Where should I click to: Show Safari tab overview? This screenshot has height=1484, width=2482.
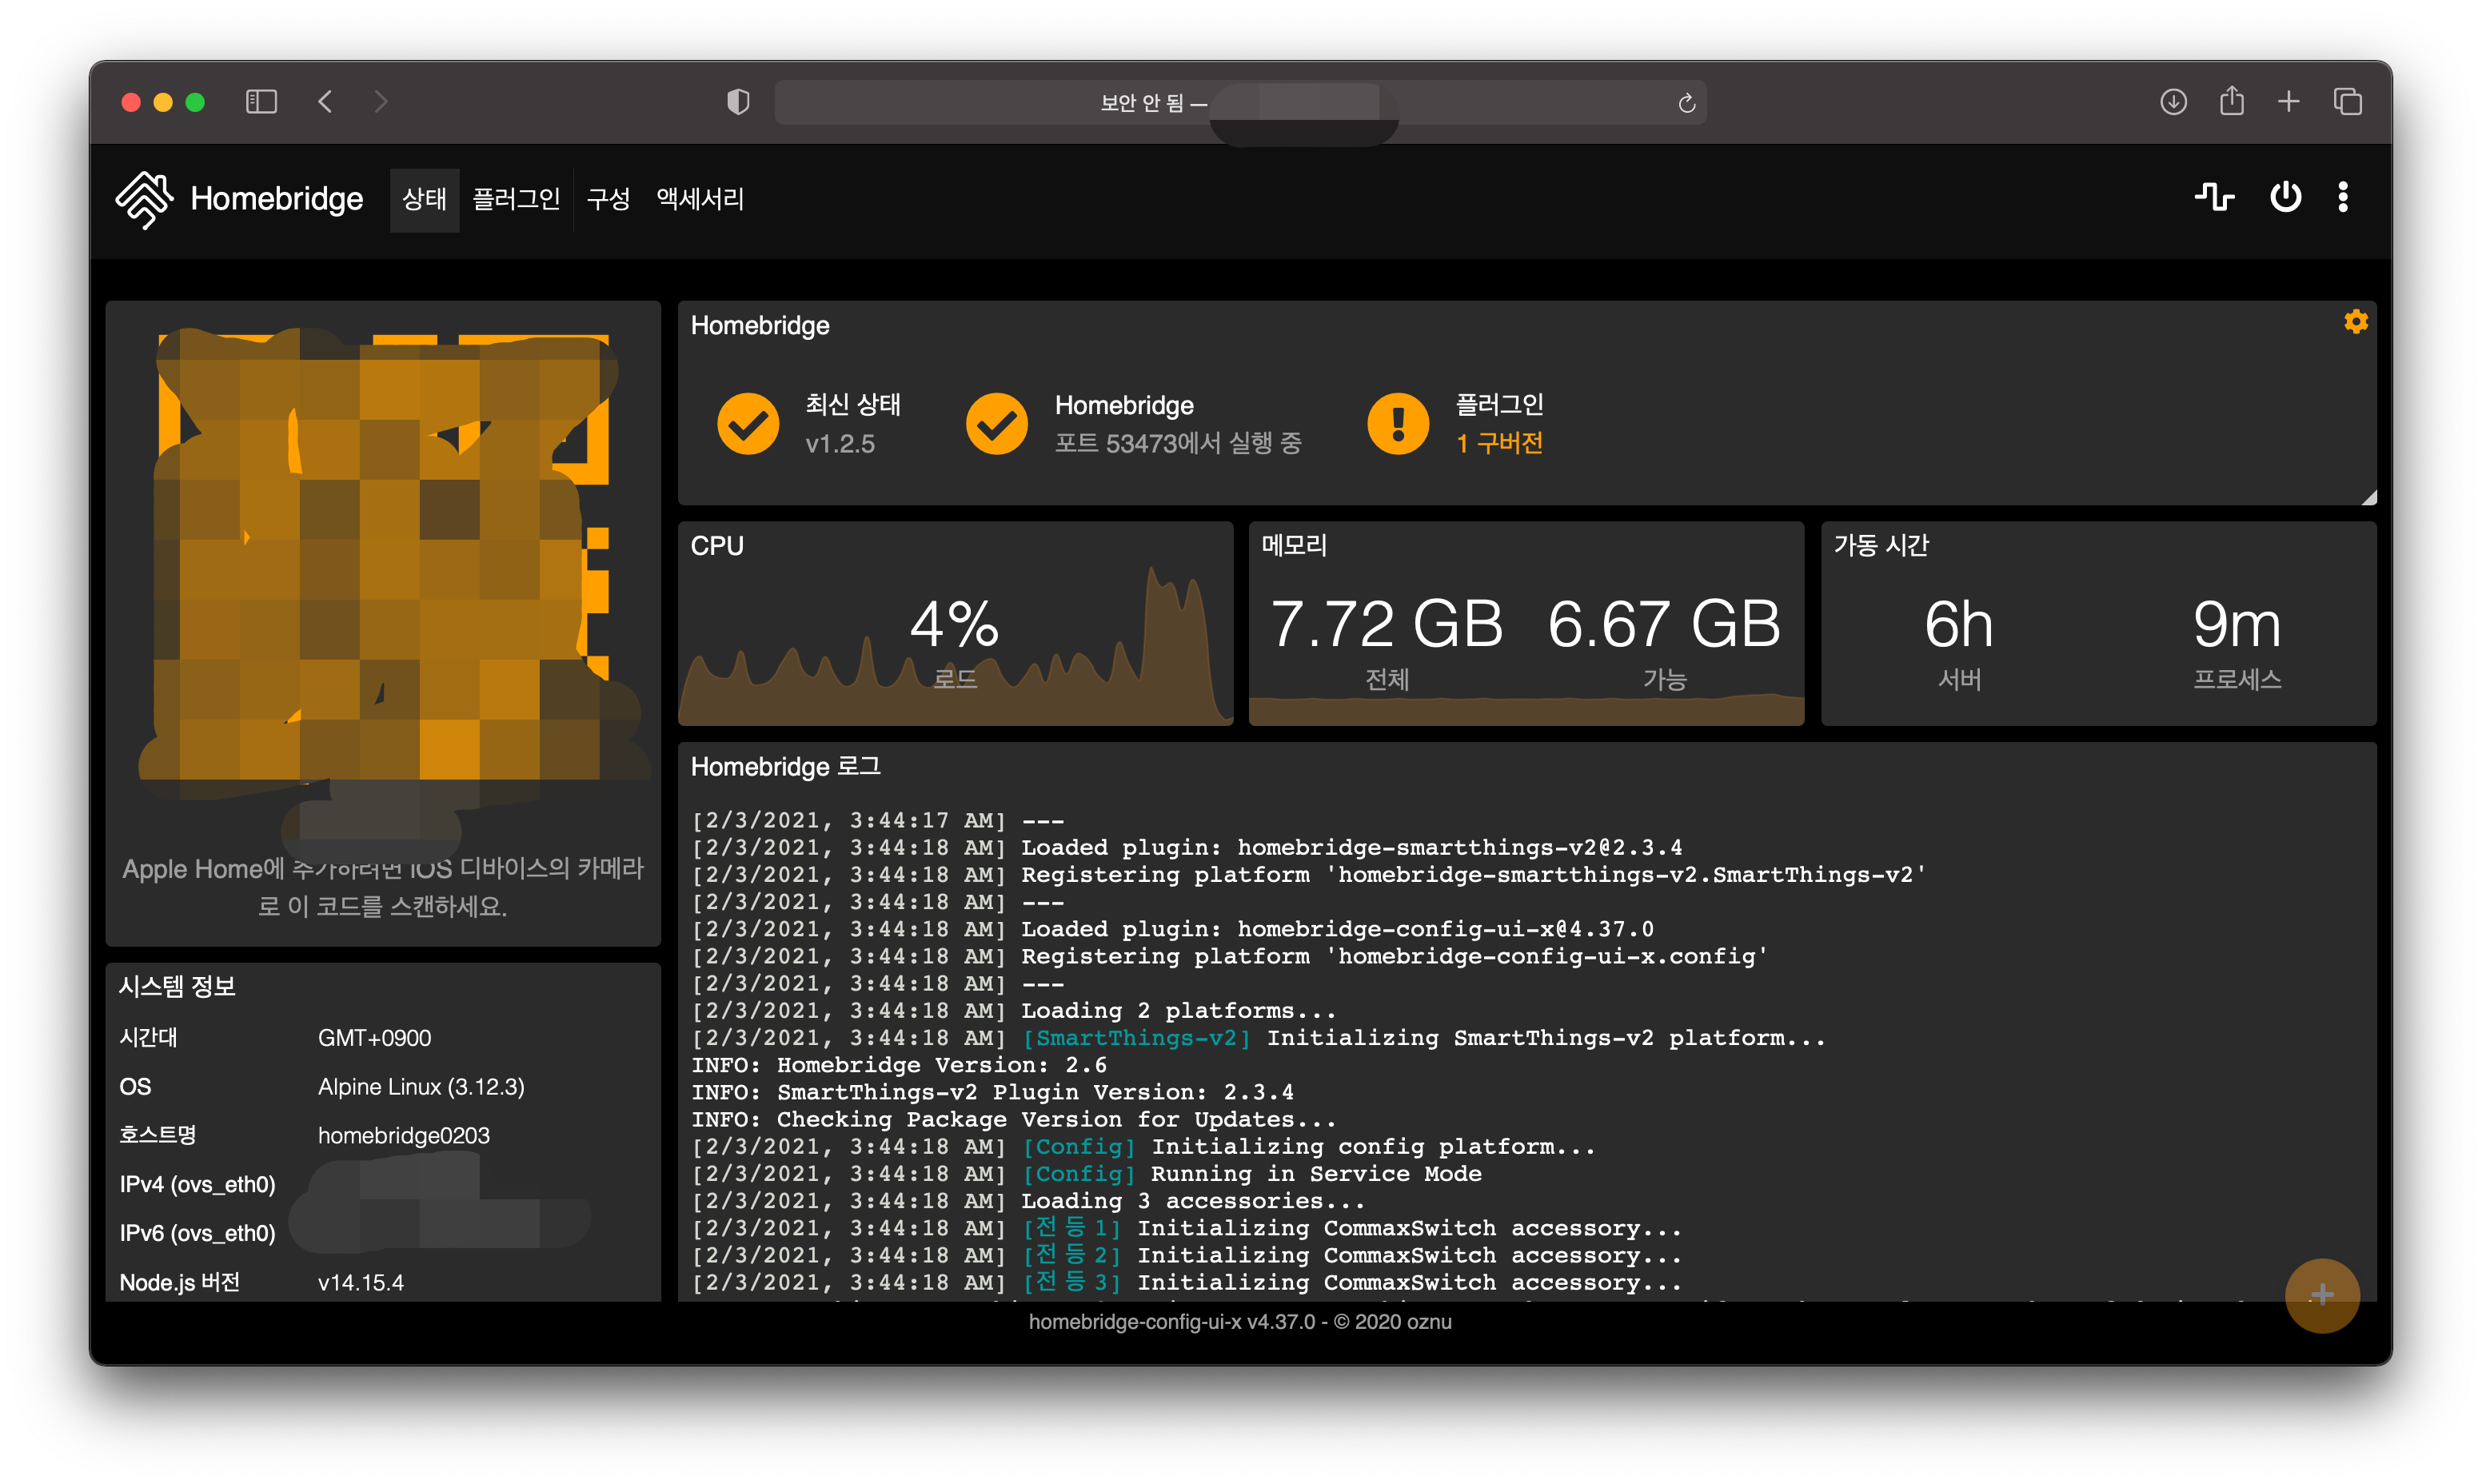tap(2347, 102)
